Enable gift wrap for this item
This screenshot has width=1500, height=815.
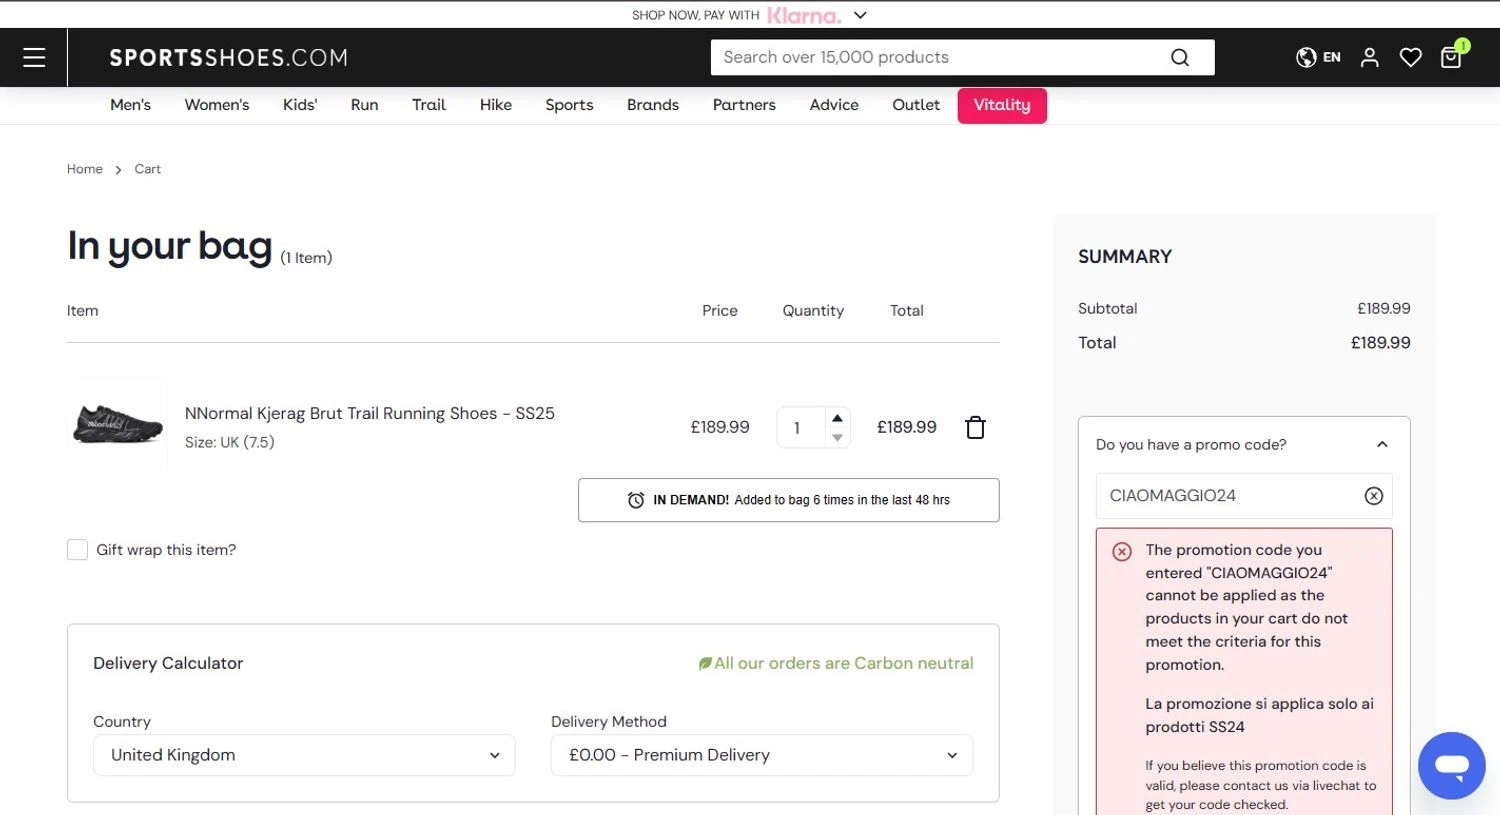77,550
